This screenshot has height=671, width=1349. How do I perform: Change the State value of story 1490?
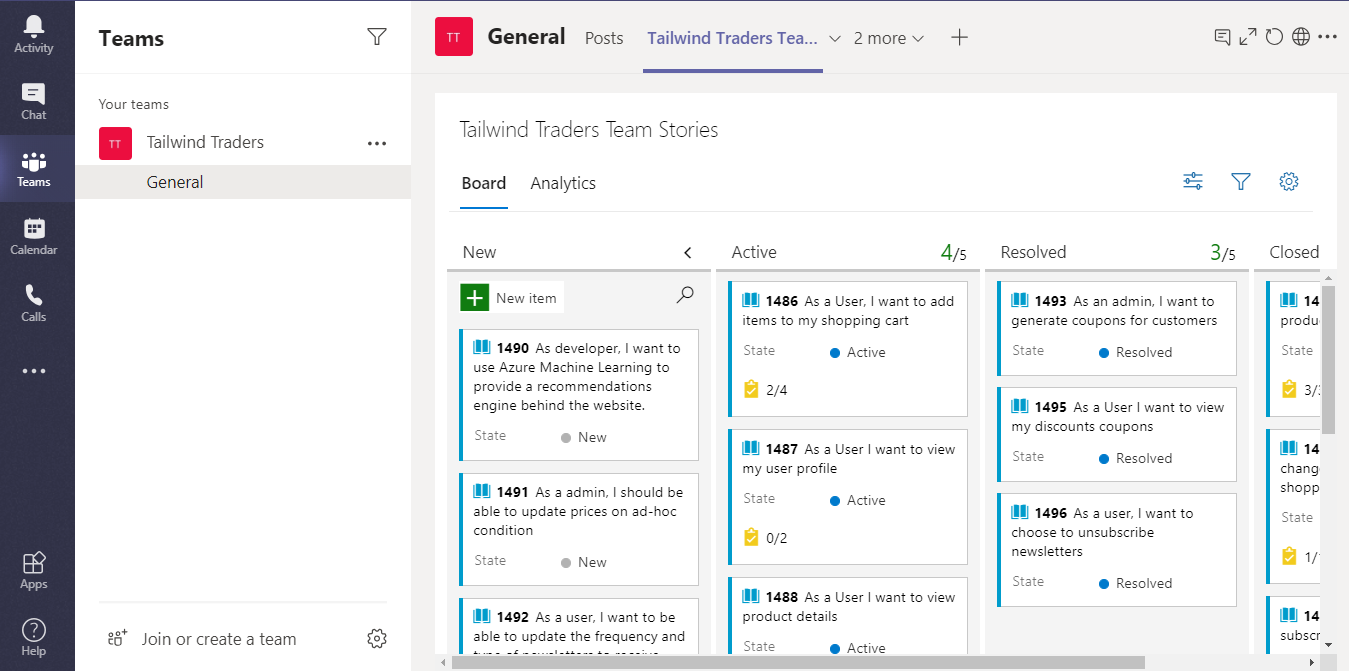click(x=584, y=437)
